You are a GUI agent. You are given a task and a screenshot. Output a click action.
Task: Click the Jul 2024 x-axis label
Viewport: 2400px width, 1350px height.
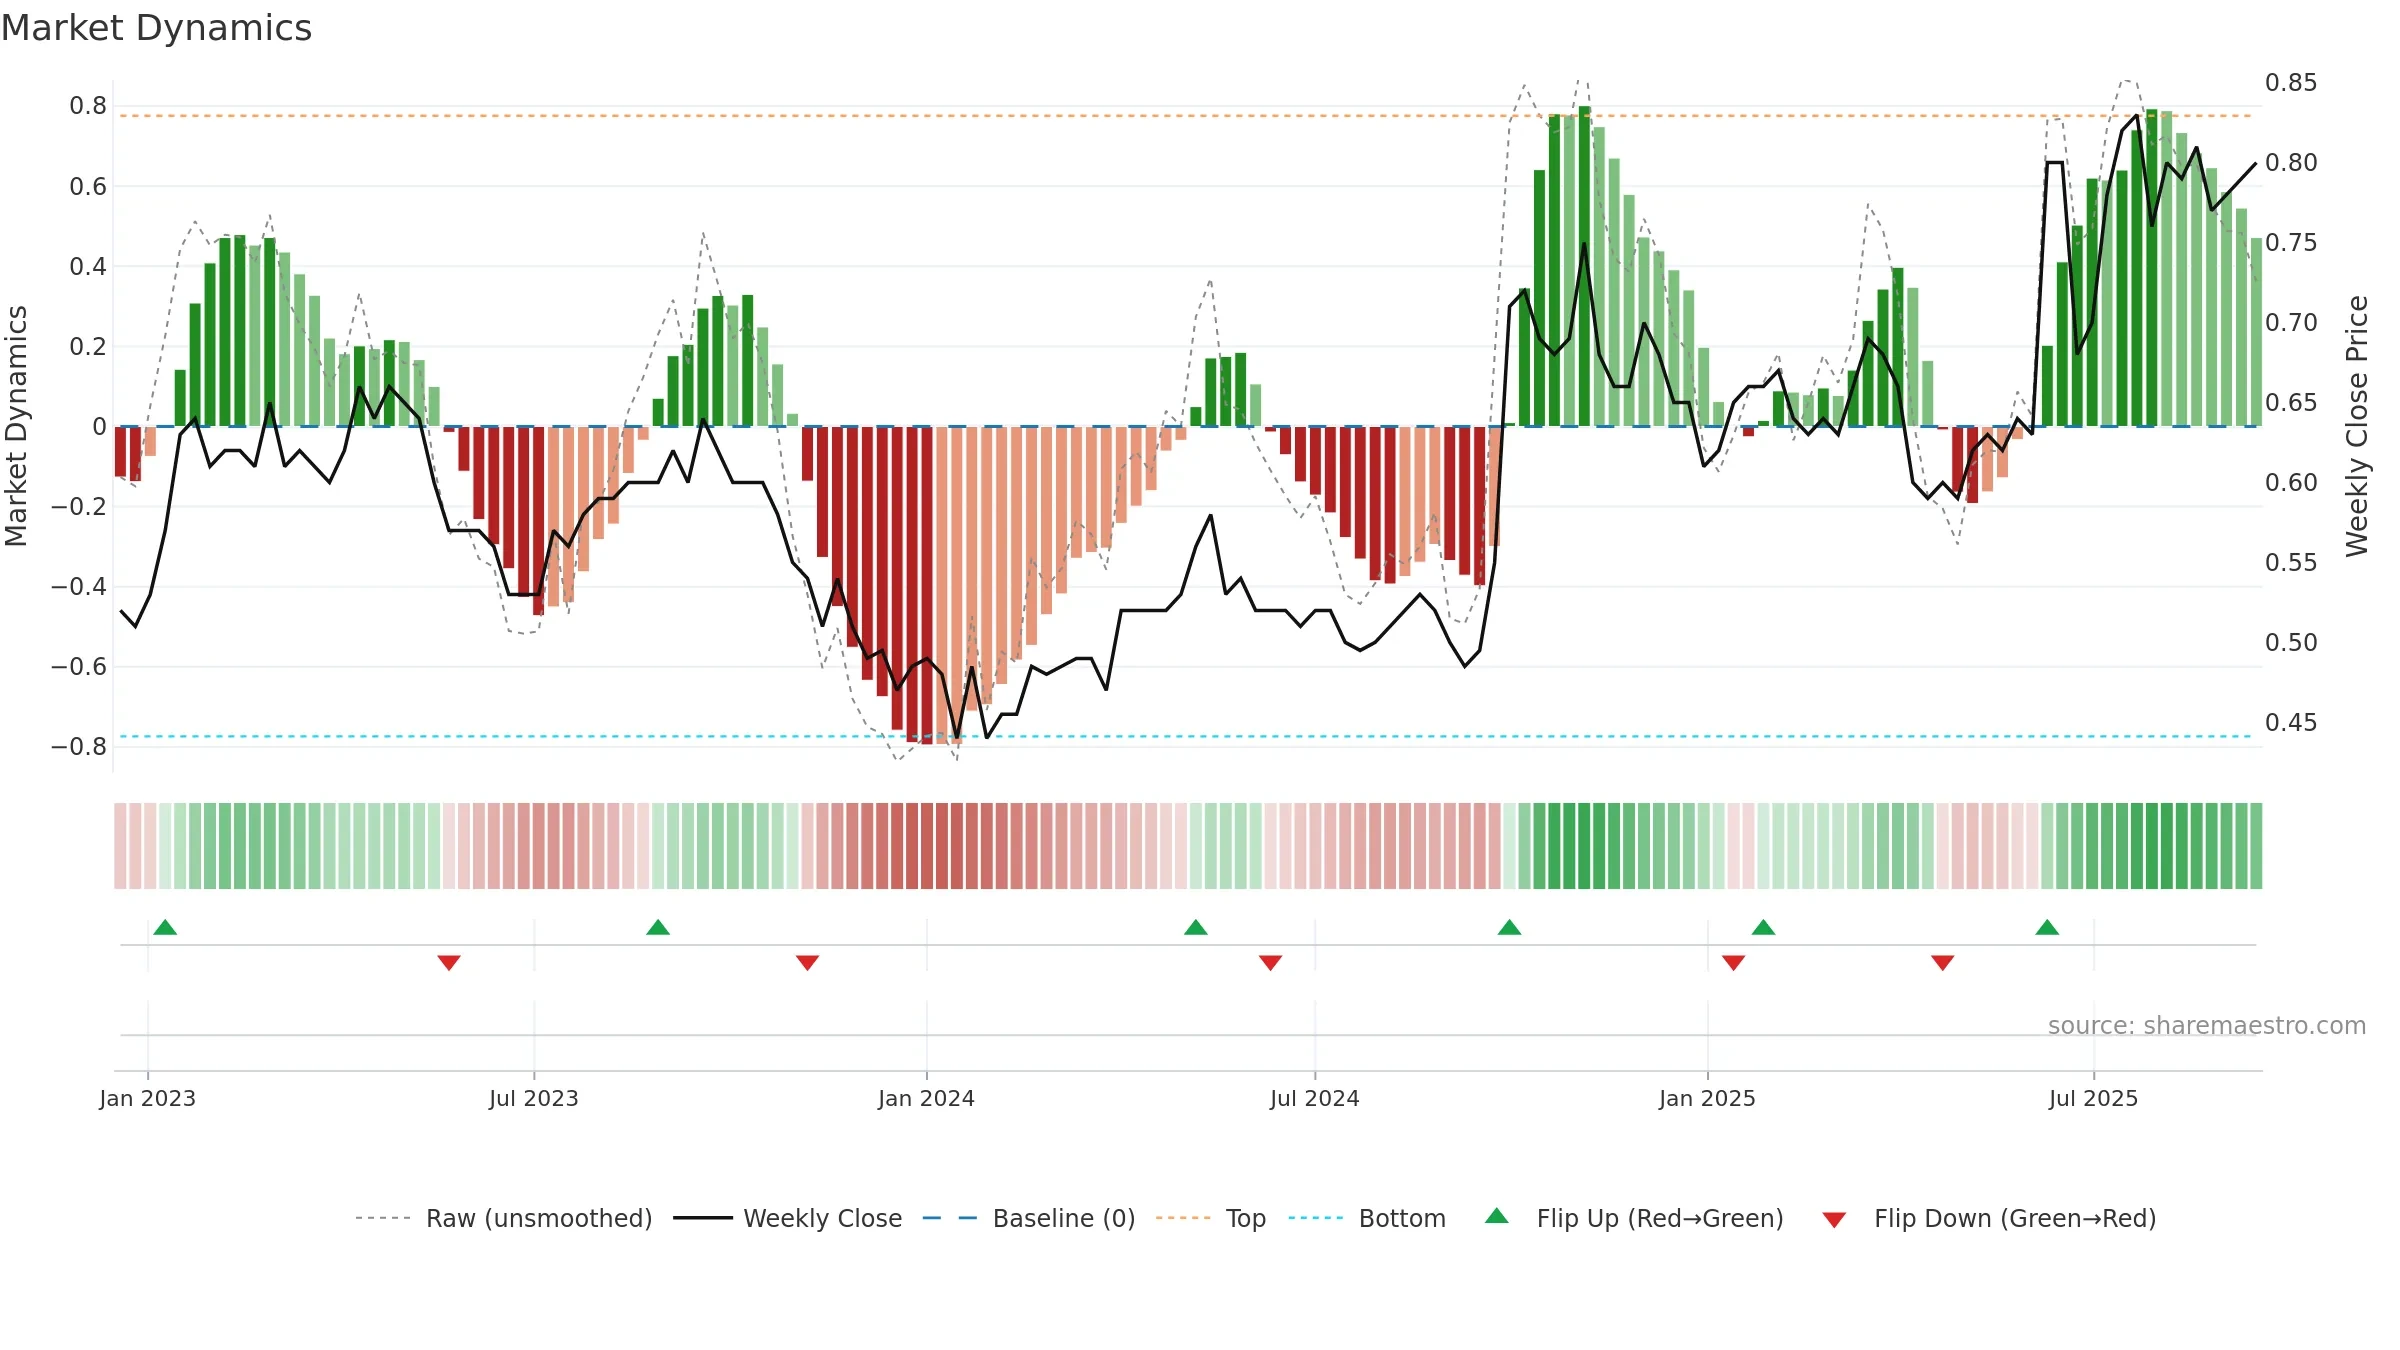1315,1098
